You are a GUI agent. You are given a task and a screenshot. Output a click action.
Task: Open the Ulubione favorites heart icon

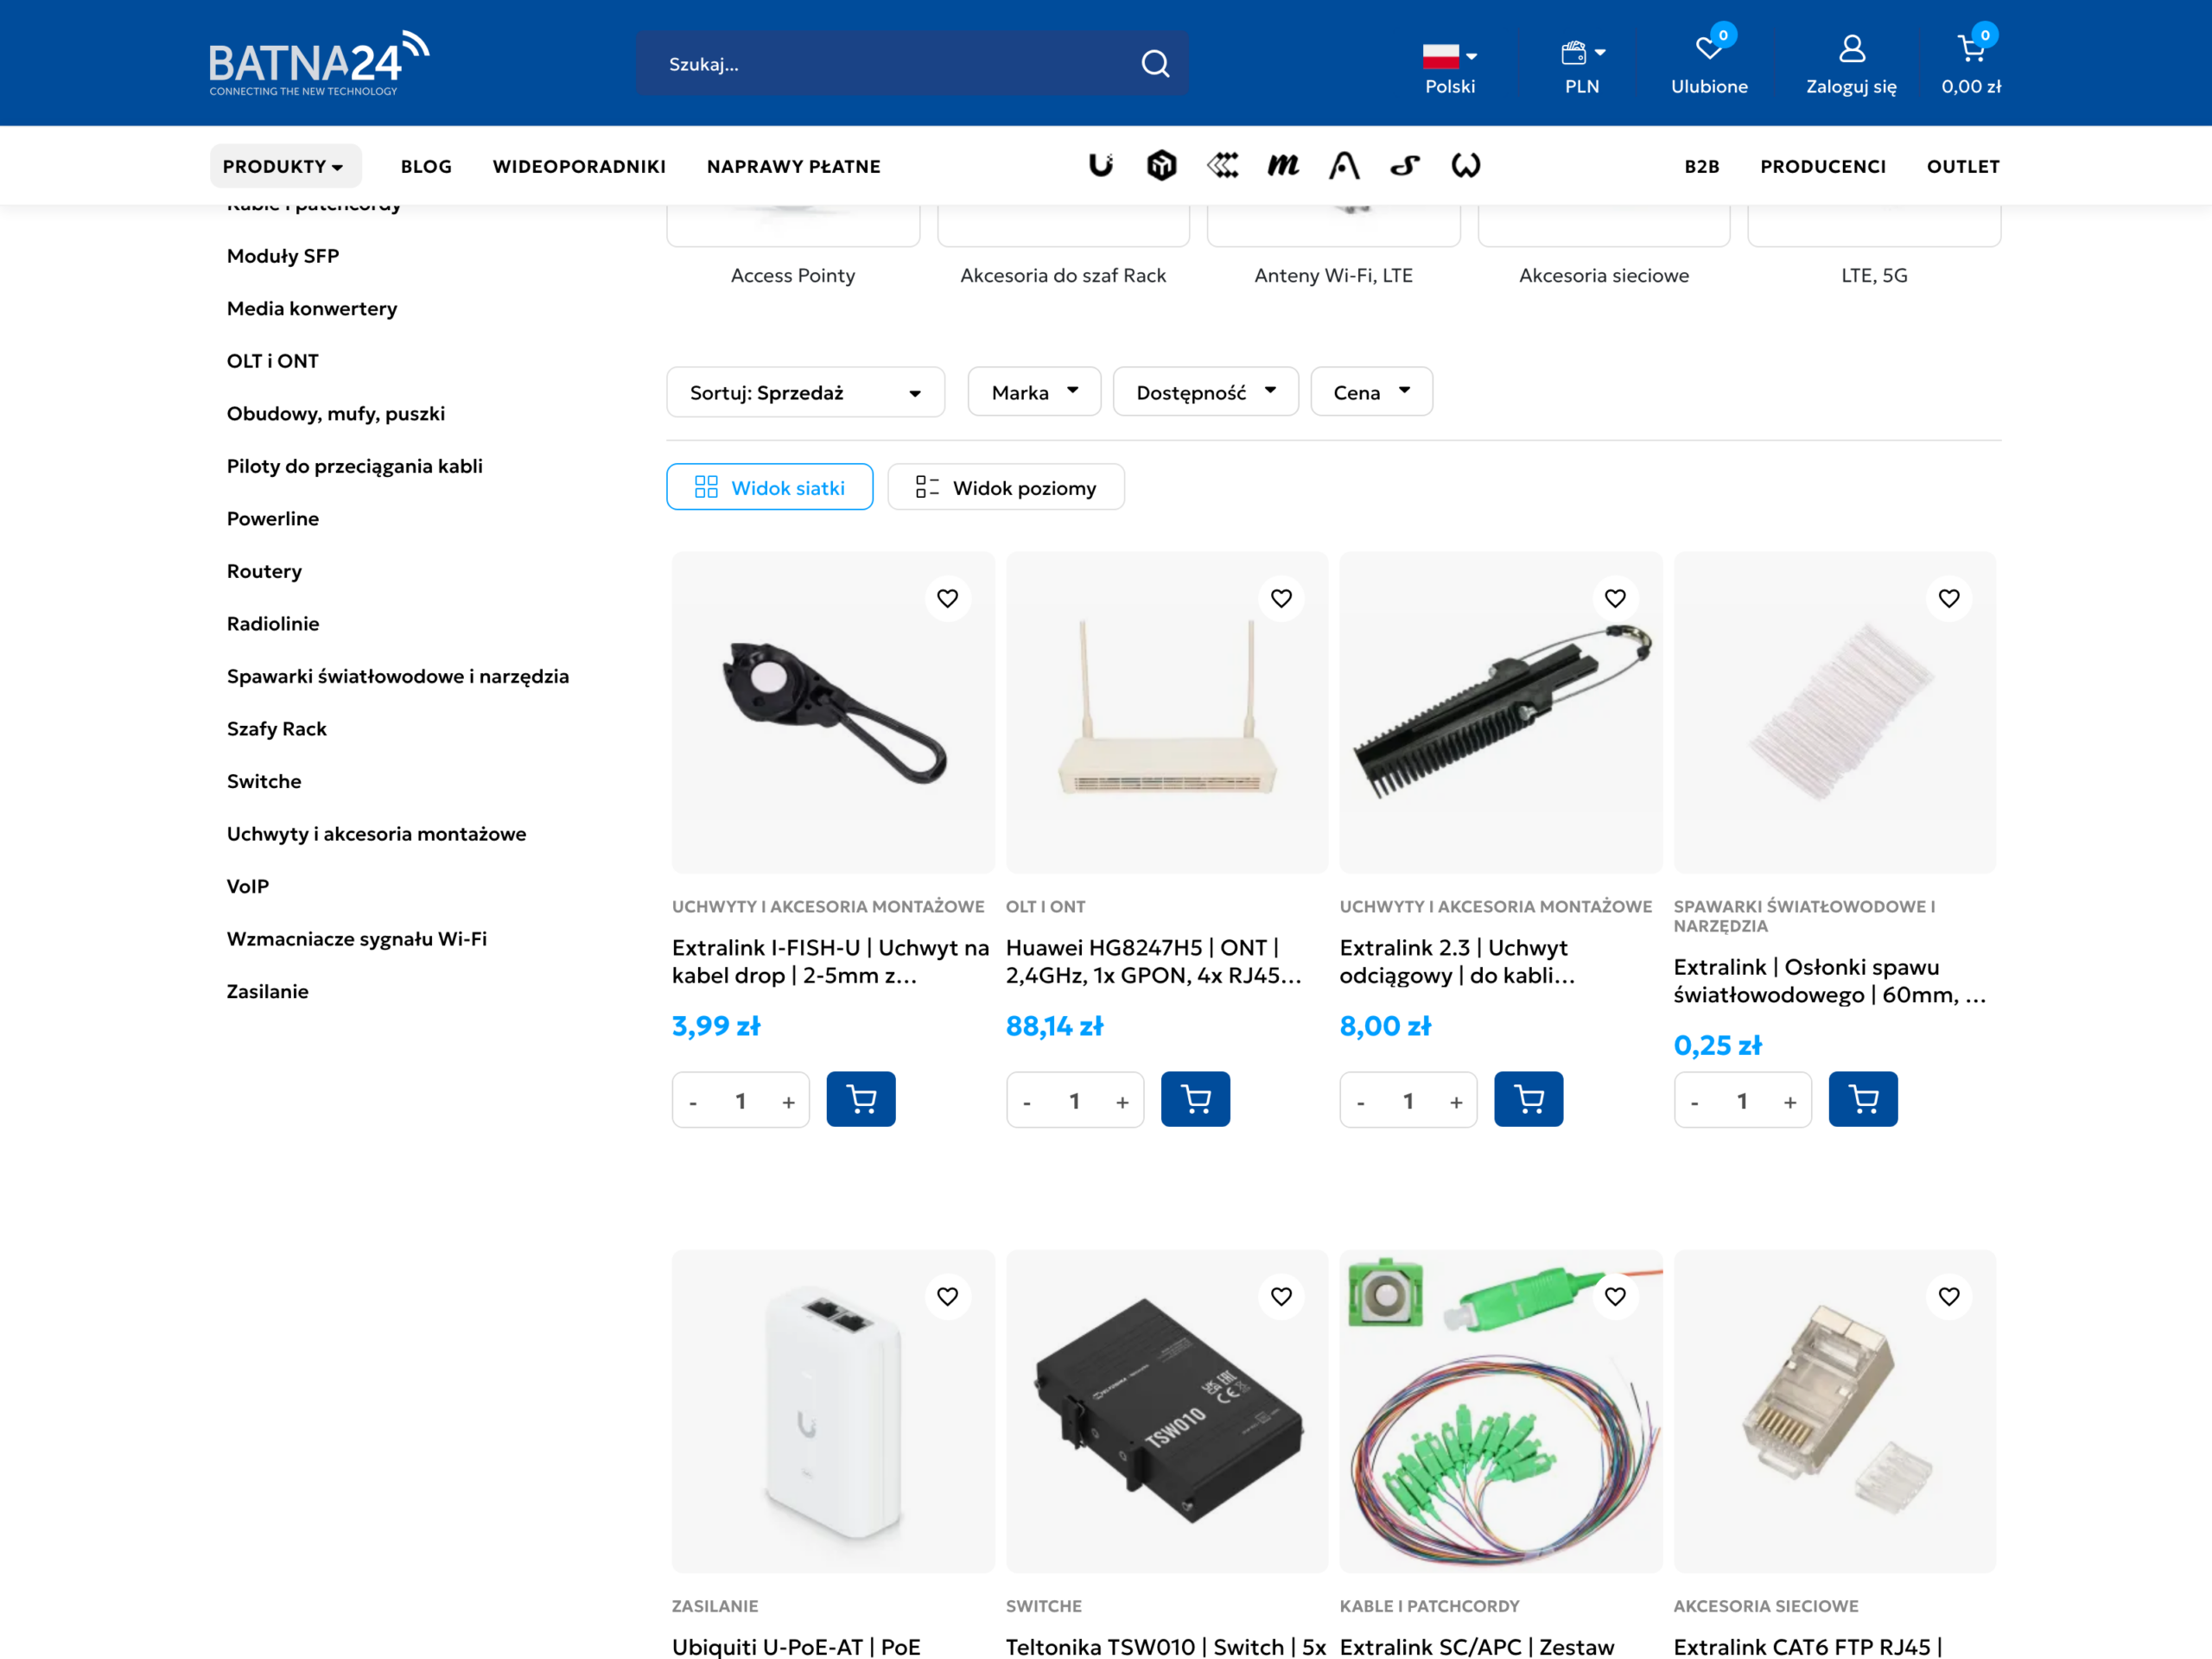[1709, 48]
